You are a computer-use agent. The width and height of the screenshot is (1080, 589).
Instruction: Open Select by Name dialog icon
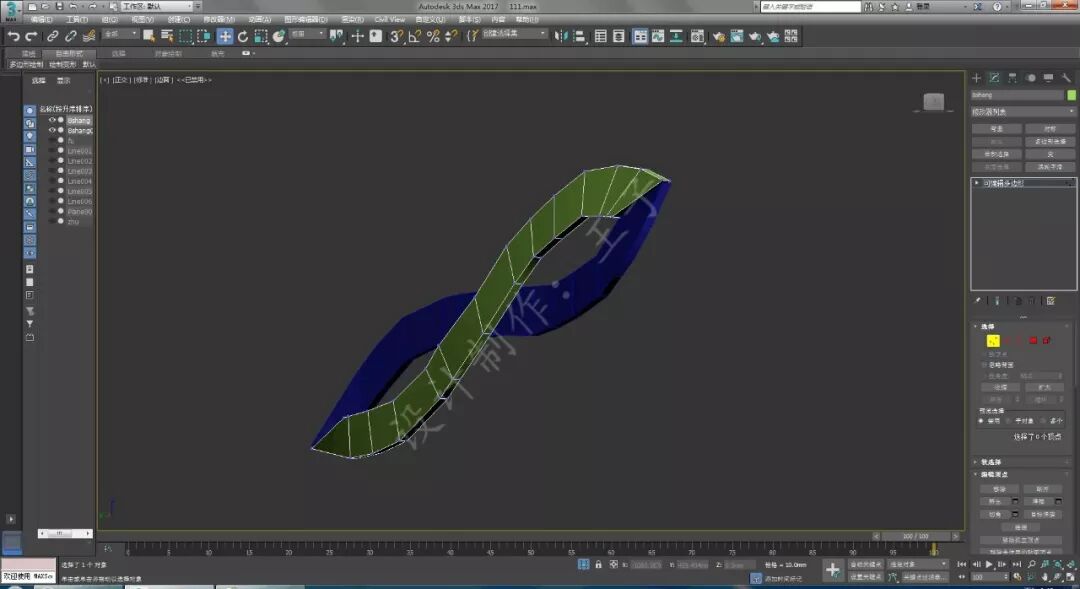[167, 36]
